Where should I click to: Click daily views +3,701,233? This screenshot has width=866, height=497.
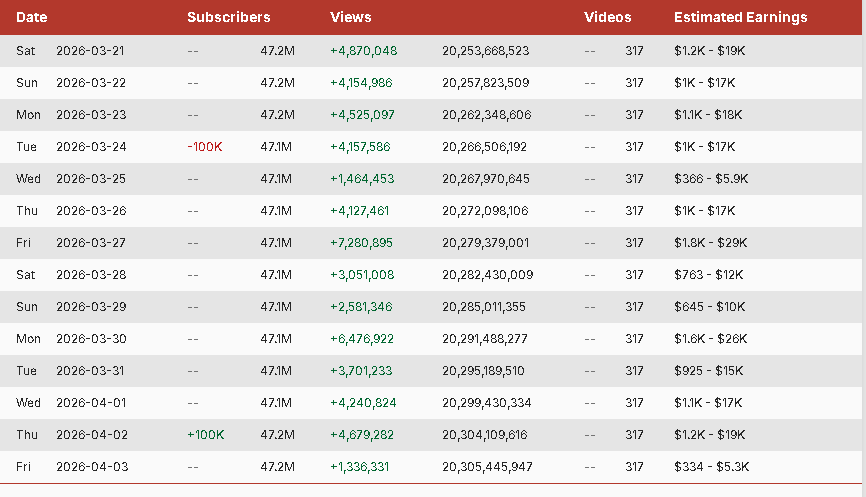[x=361, y=371]
